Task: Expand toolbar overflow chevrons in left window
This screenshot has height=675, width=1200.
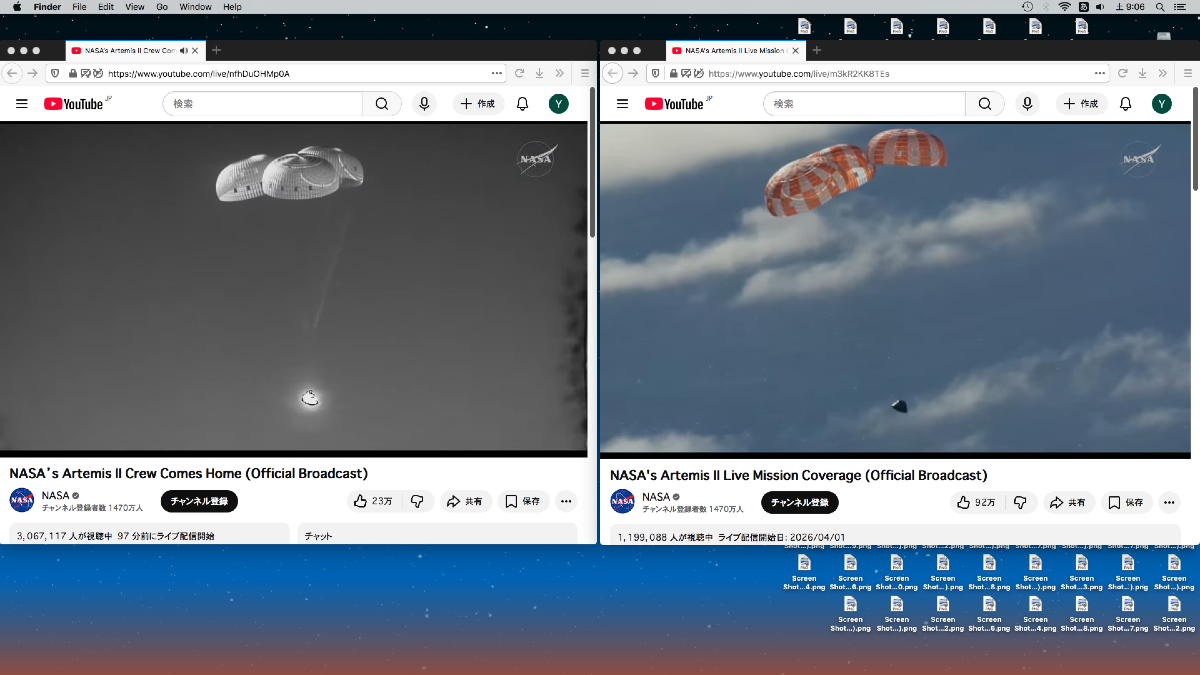Action: click(x=559, y=73)
